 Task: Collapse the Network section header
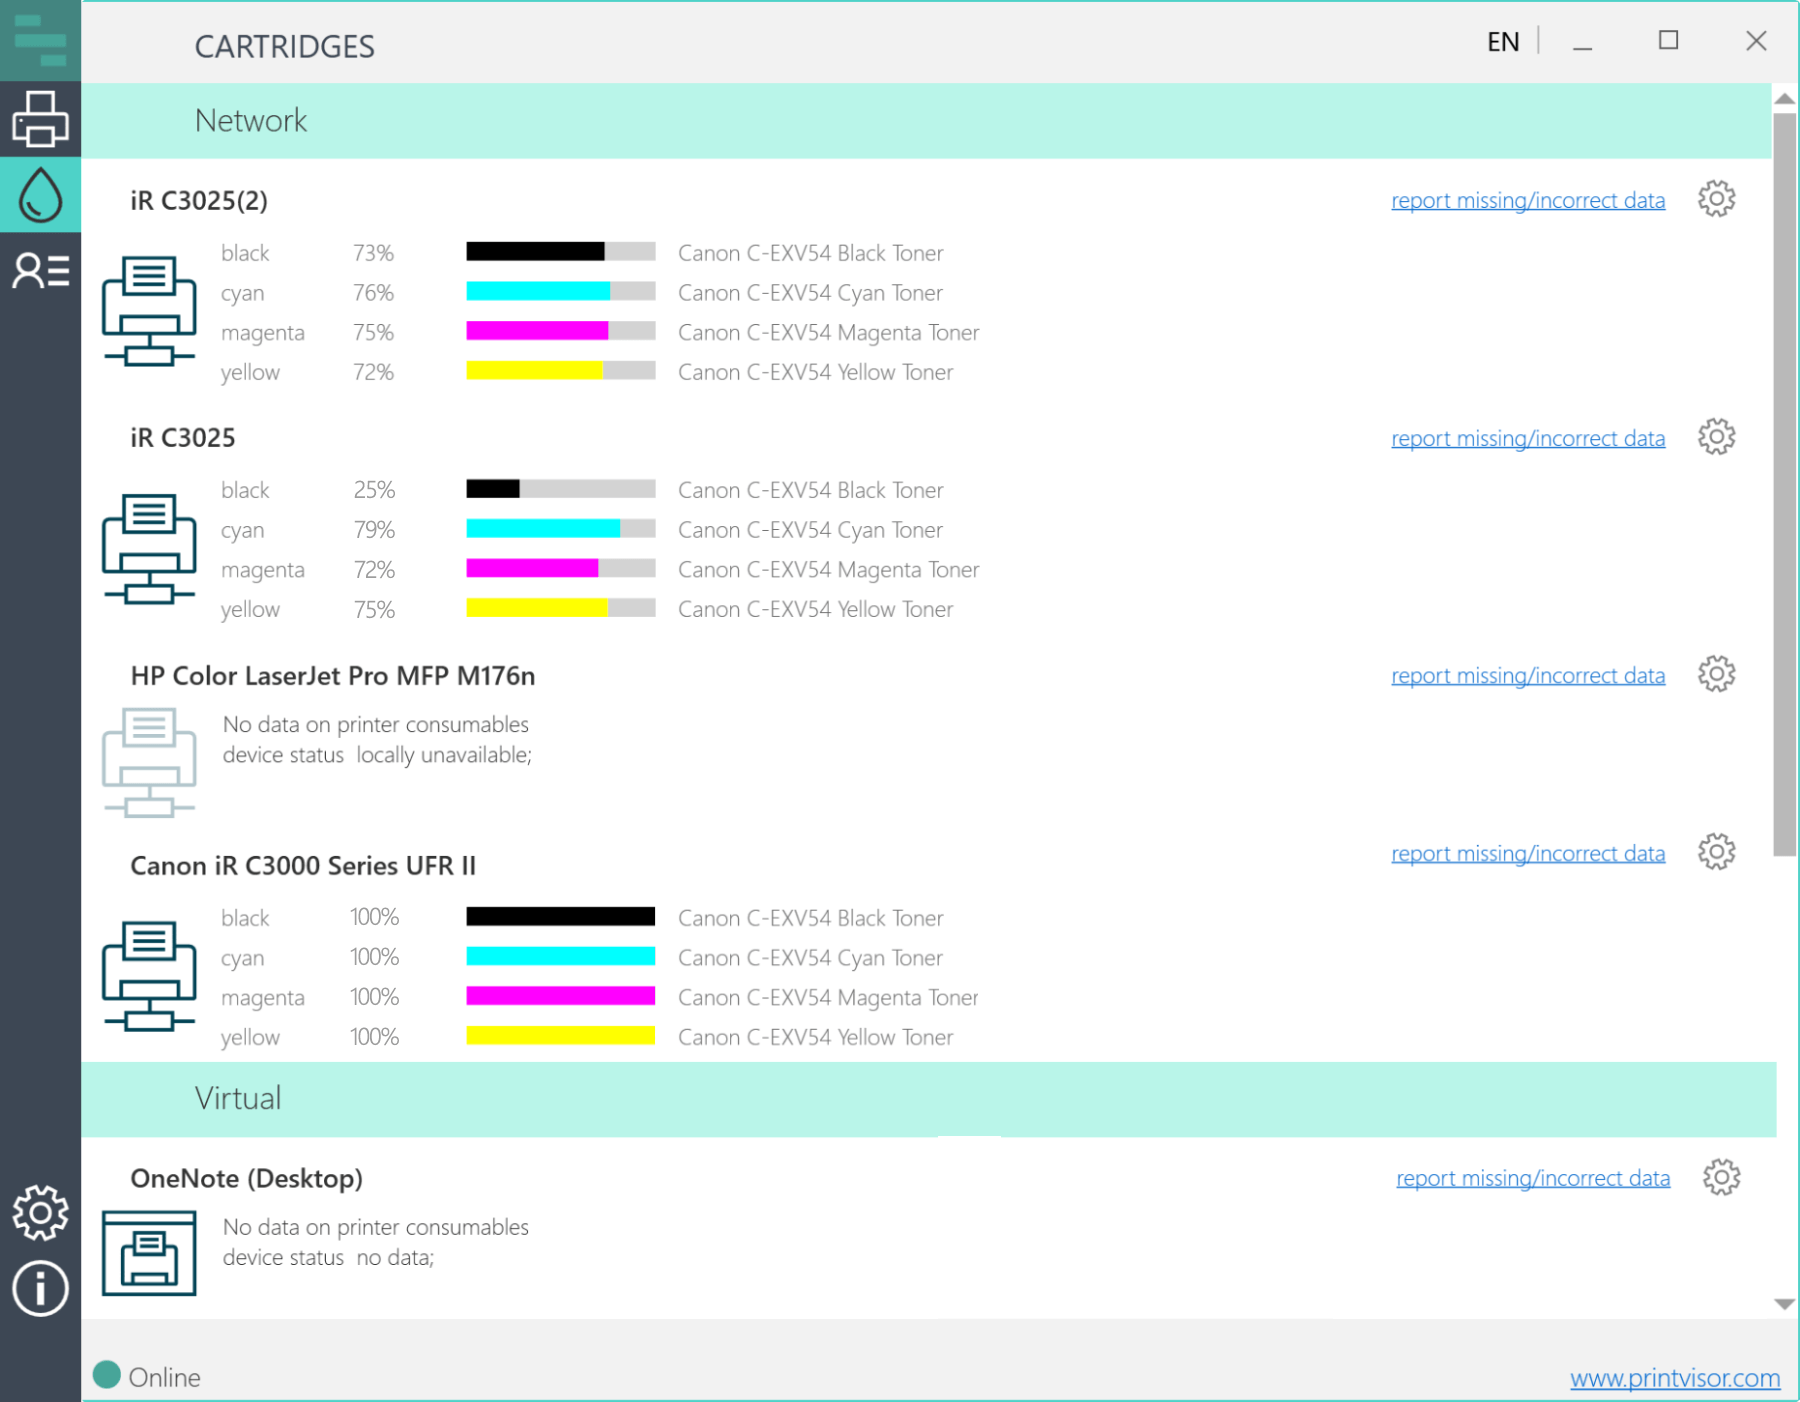[251, 121]
